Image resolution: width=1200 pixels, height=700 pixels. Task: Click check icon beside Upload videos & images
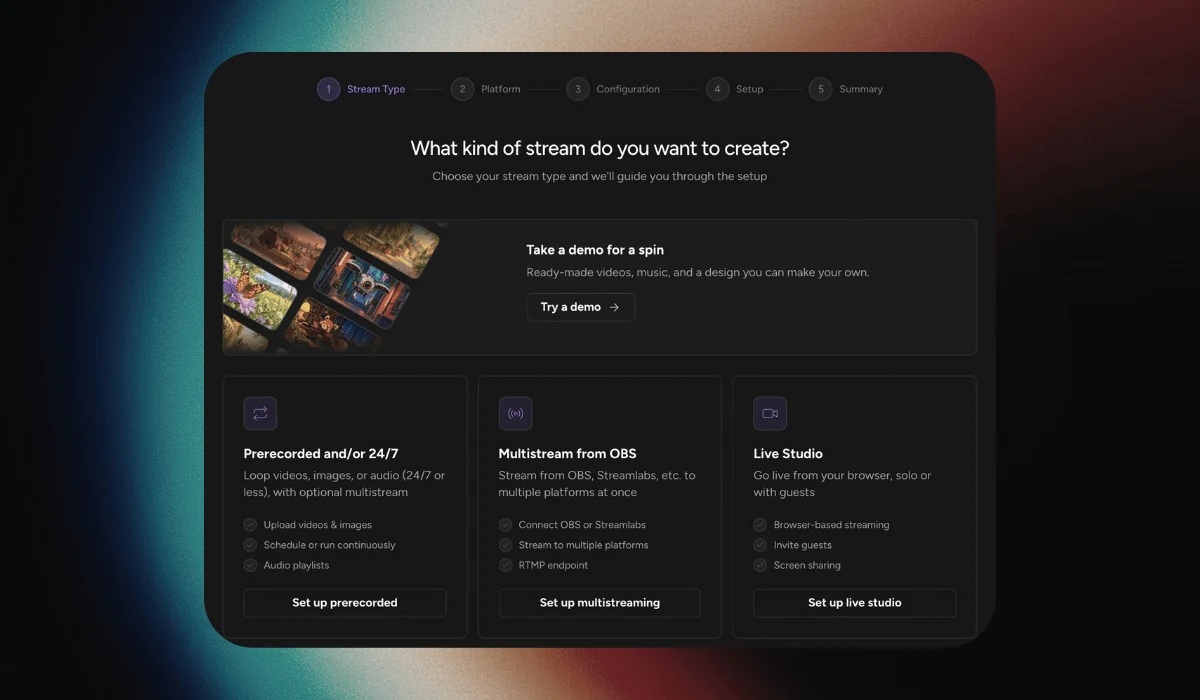[251, 524]
